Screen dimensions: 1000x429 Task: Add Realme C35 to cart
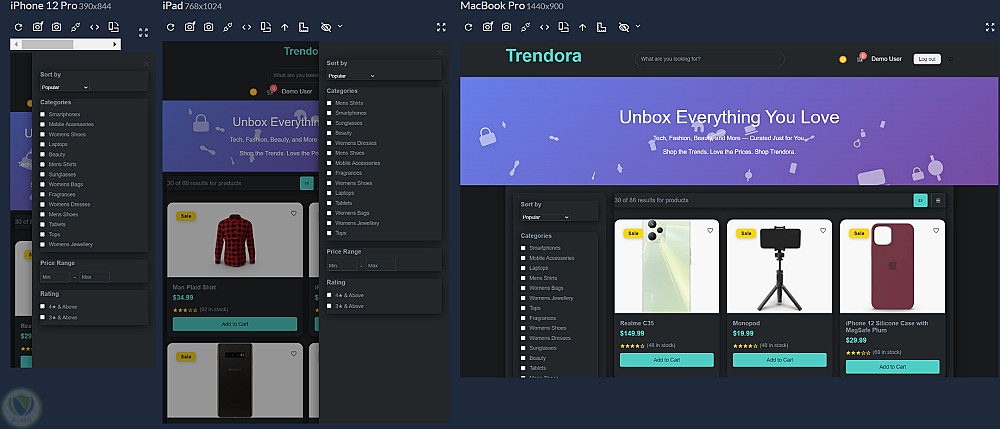pos(666,360)
